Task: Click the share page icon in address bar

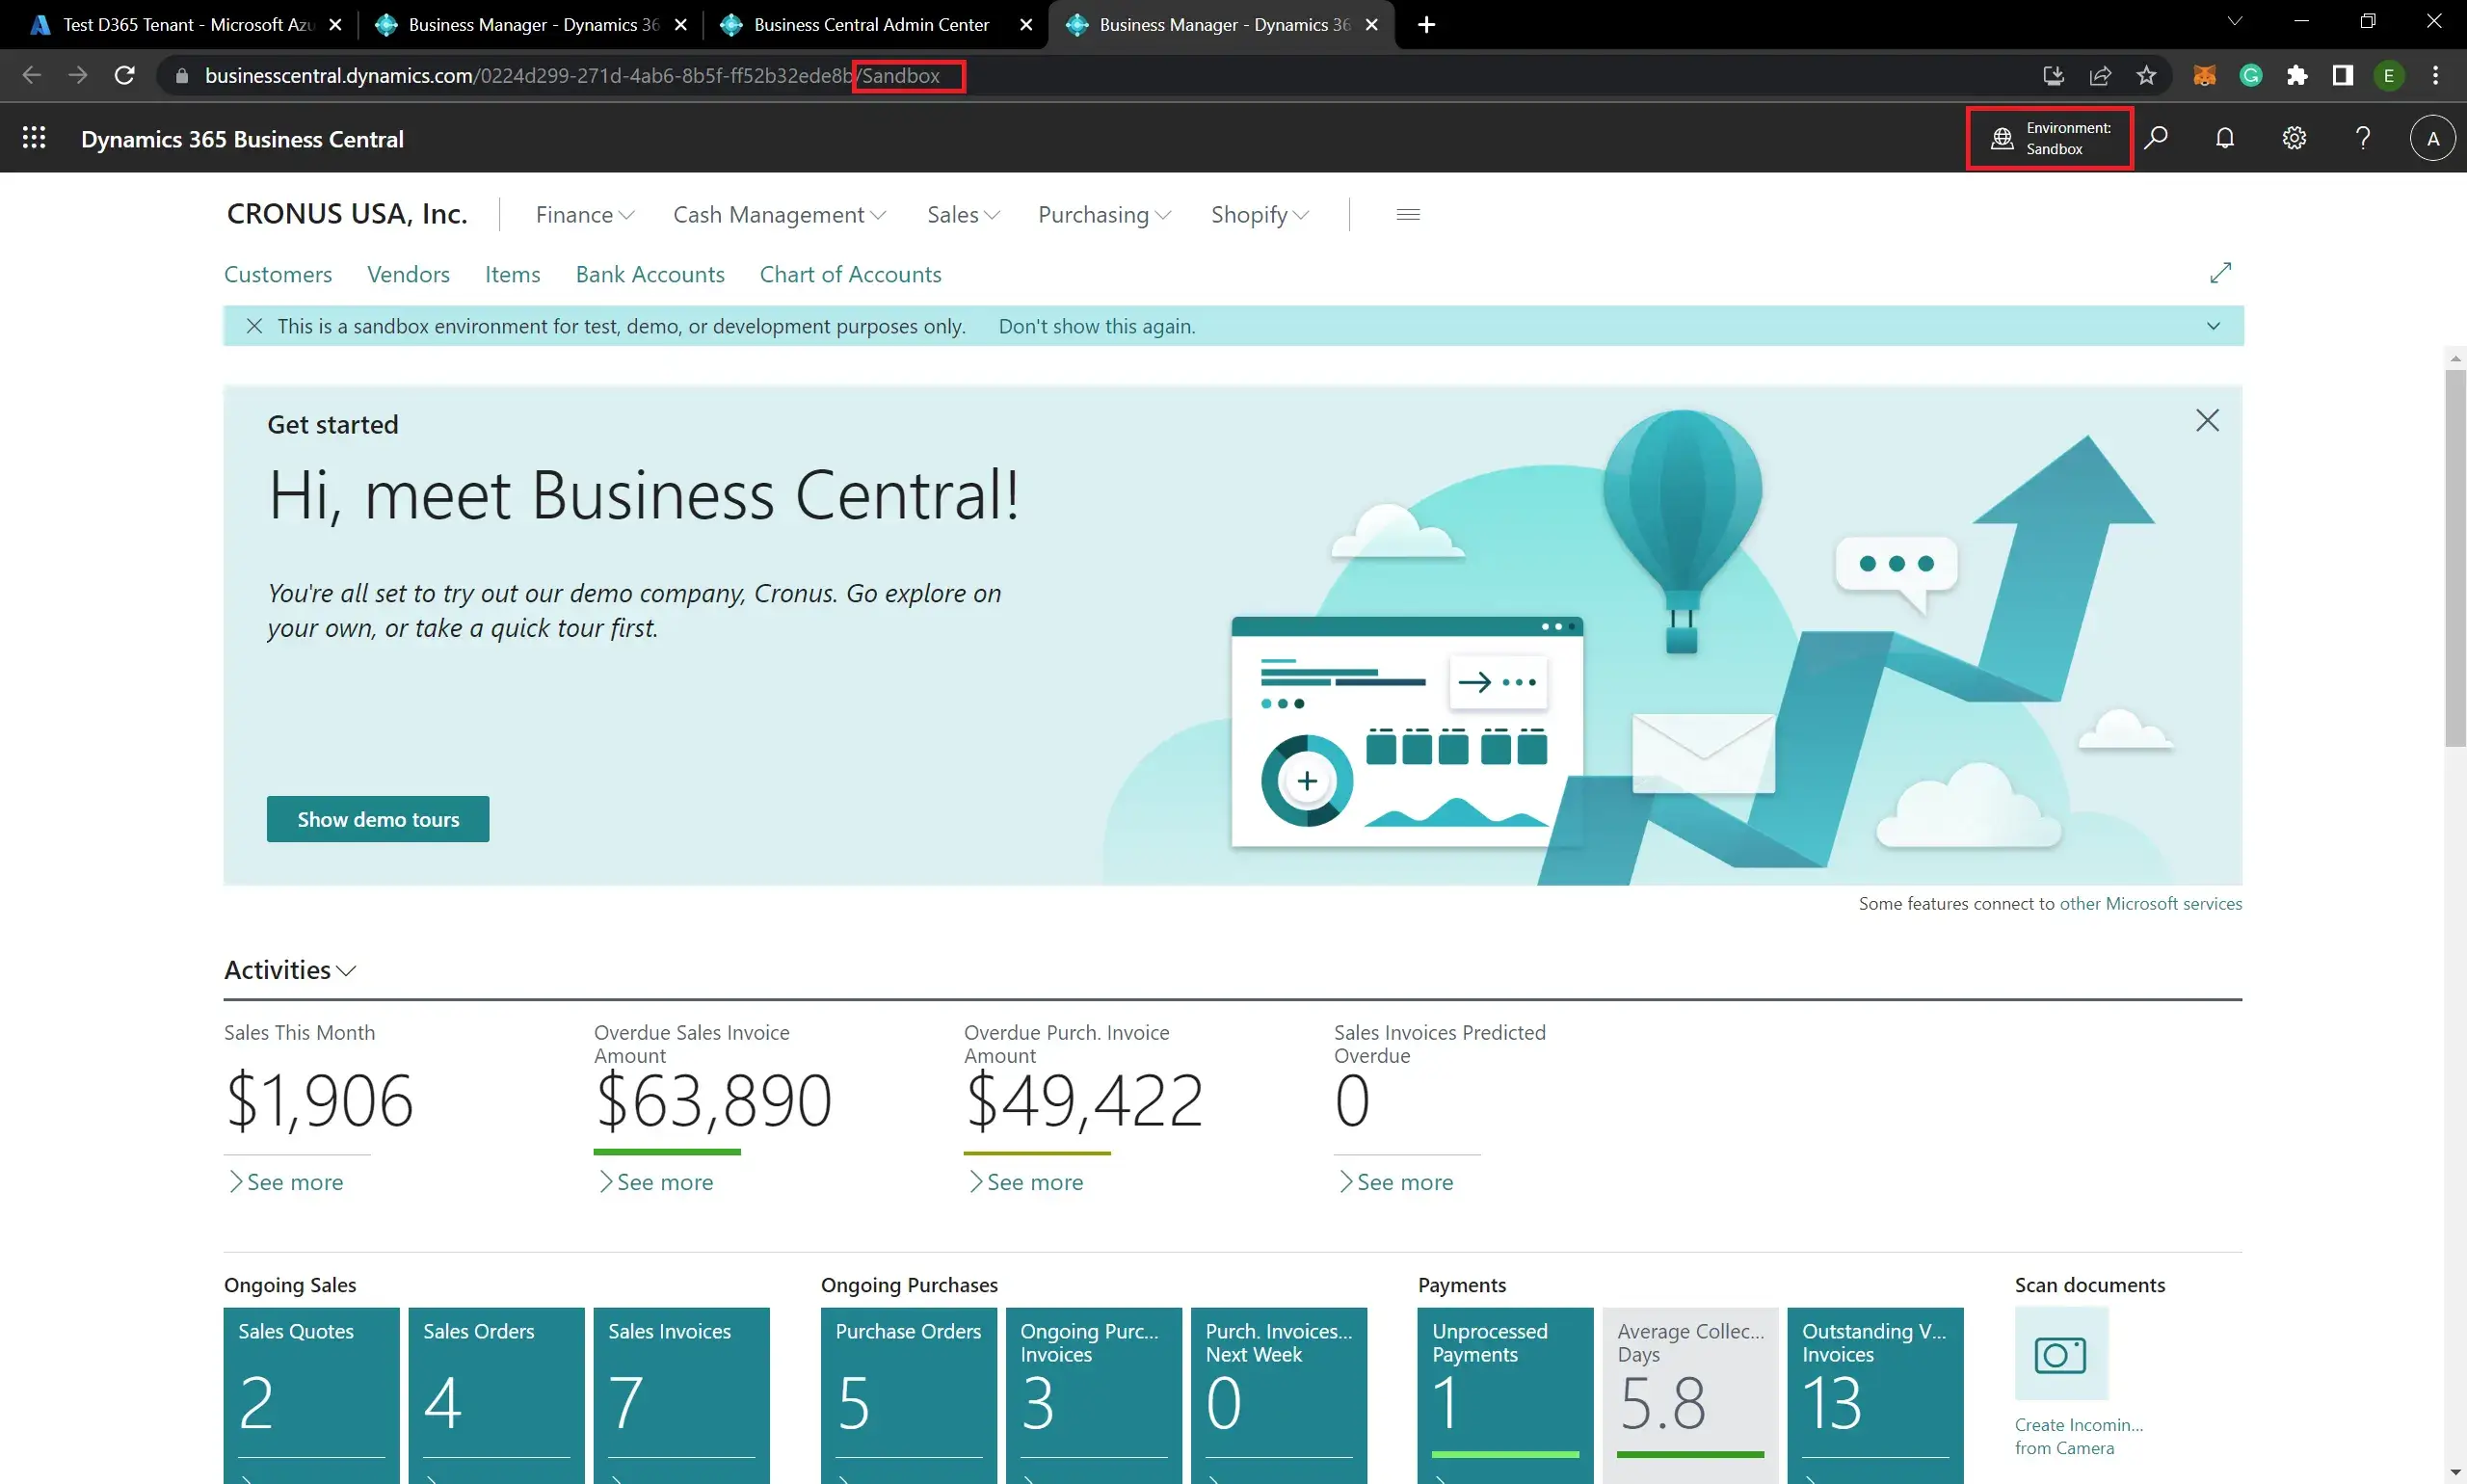Action: click(x=2100, y=75)
